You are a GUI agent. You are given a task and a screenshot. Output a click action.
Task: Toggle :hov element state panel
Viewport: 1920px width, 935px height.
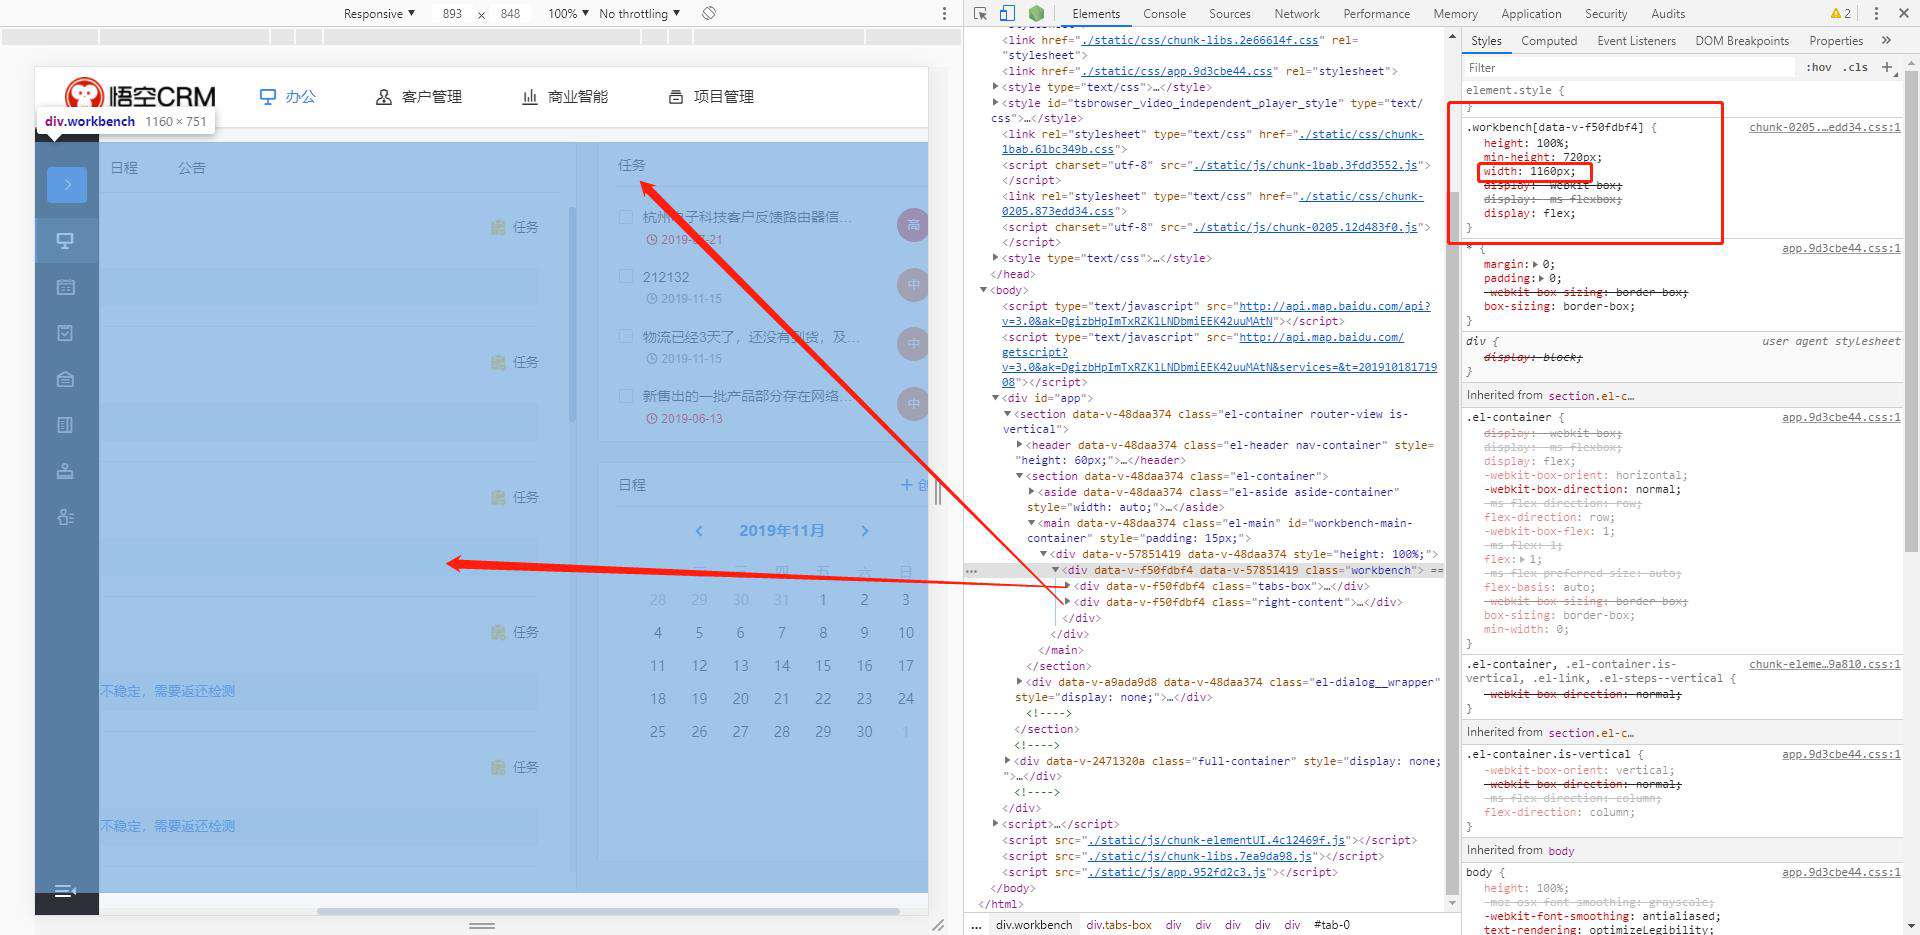(1819, 67)
